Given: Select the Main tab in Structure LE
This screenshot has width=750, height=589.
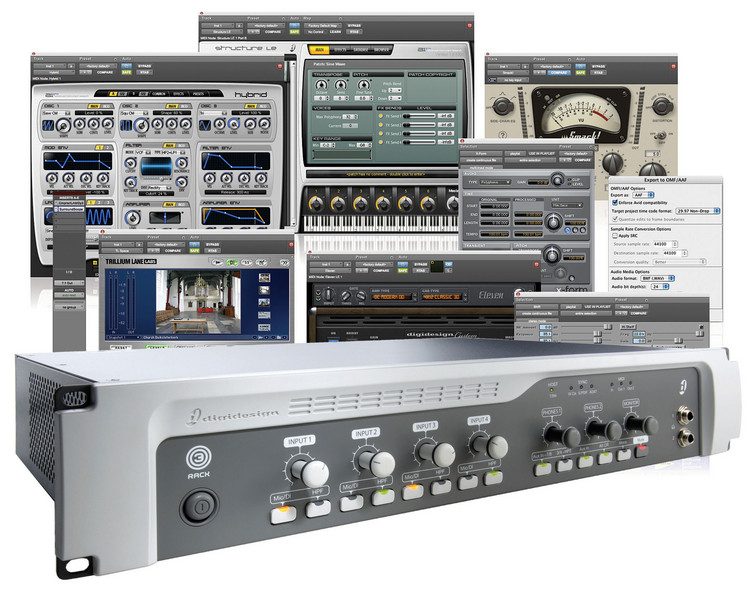Looking at the screenshot, I should pyautogui.click(x=319, y=48).
